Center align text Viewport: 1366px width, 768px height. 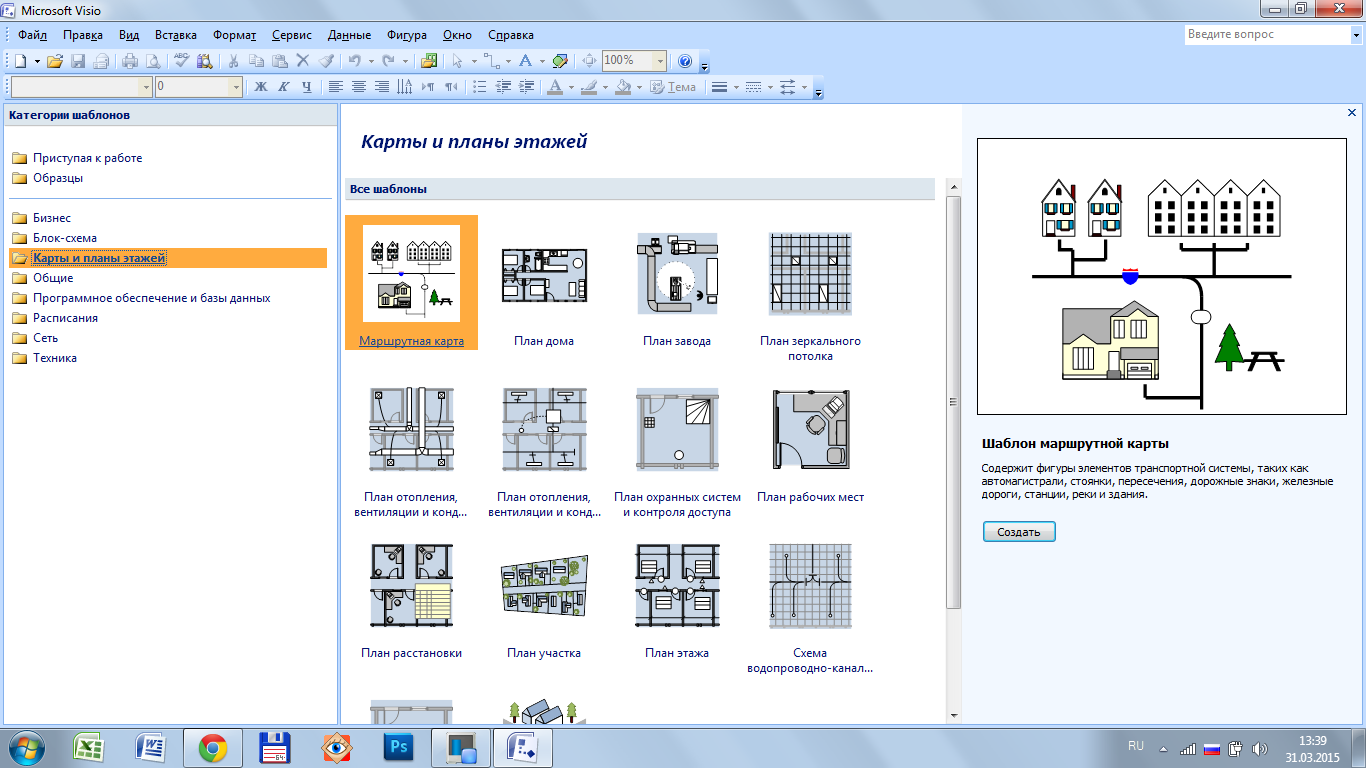(359, 87)
